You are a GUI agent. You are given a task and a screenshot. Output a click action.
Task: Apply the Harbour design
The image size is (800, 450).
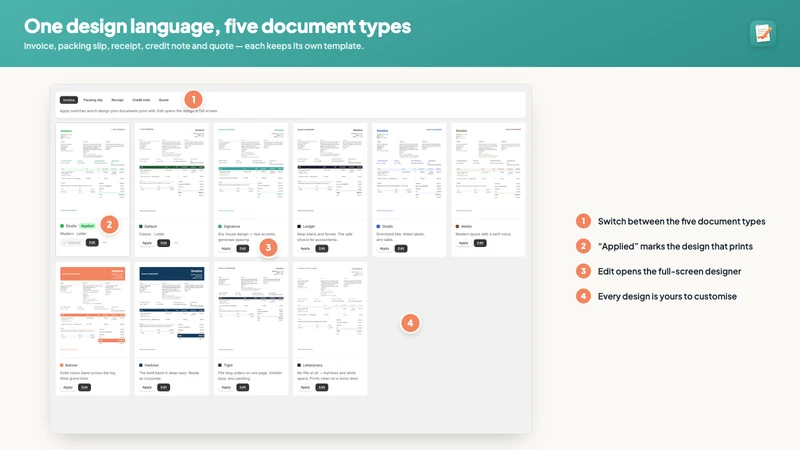[x=147, y=387]
